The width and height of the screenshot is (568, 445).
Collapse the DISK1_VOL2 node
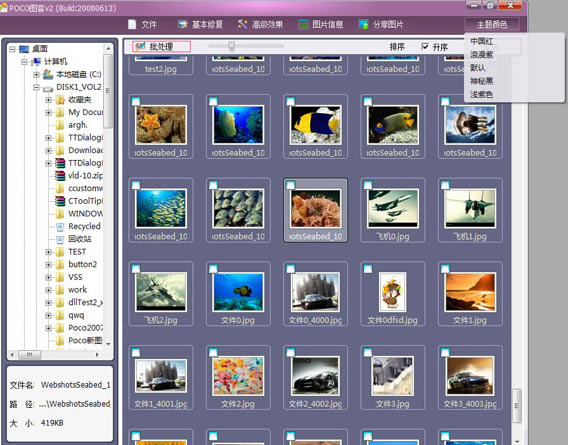tap(36, 87)
